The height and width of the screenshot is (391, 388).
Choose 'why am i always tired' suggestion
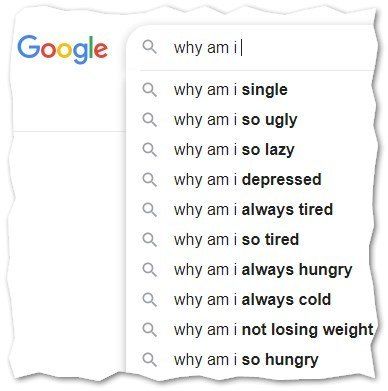click(252, 210)
